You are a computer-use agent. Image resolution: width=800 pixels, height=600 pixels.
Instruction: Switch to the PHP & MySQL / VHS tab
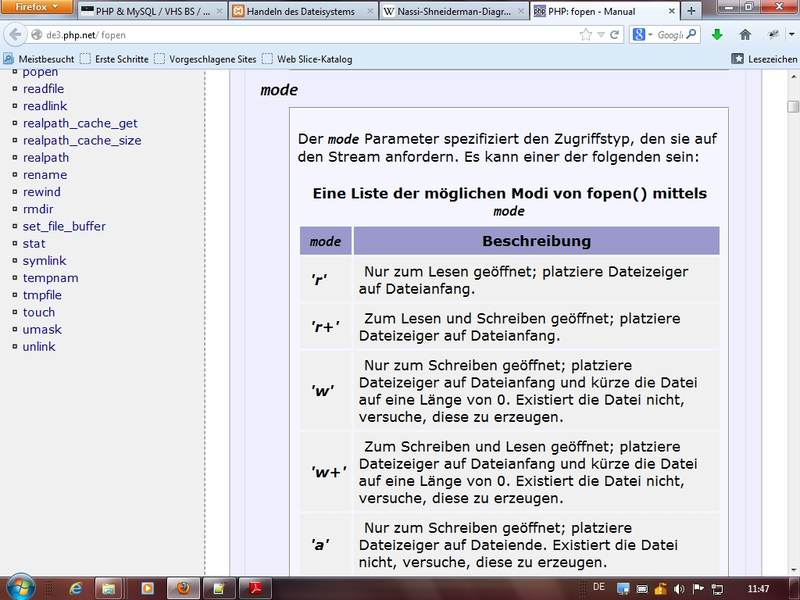(150, 12)
